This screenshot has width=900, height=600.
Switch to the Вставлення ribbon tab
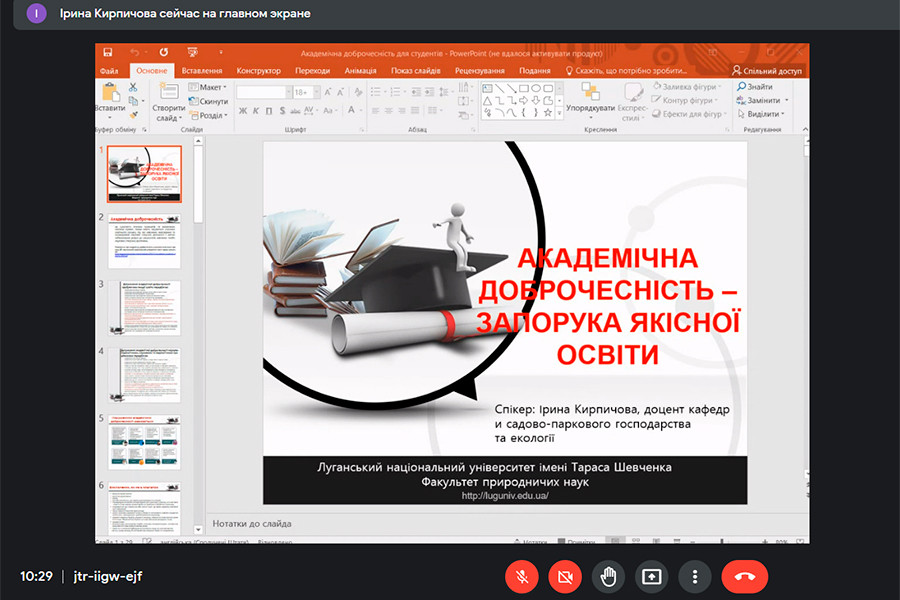202,71
